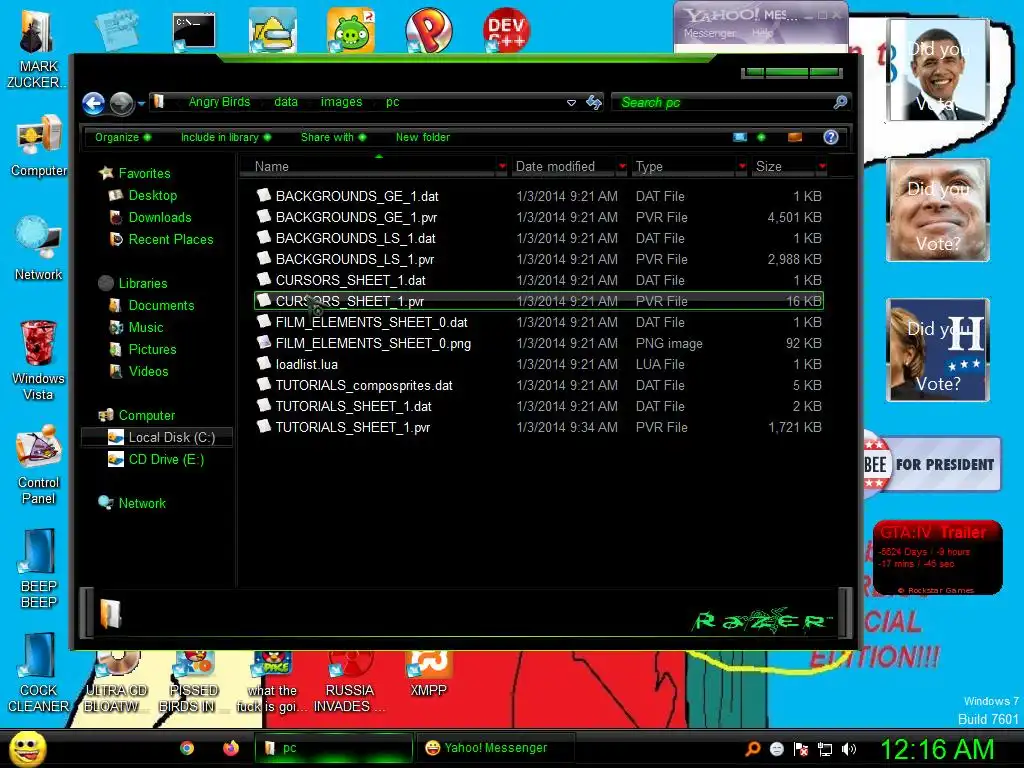The height and width of the screenshot is (768, 1024).
Task: Click the images breadcrumb segment
Action: 341,102
